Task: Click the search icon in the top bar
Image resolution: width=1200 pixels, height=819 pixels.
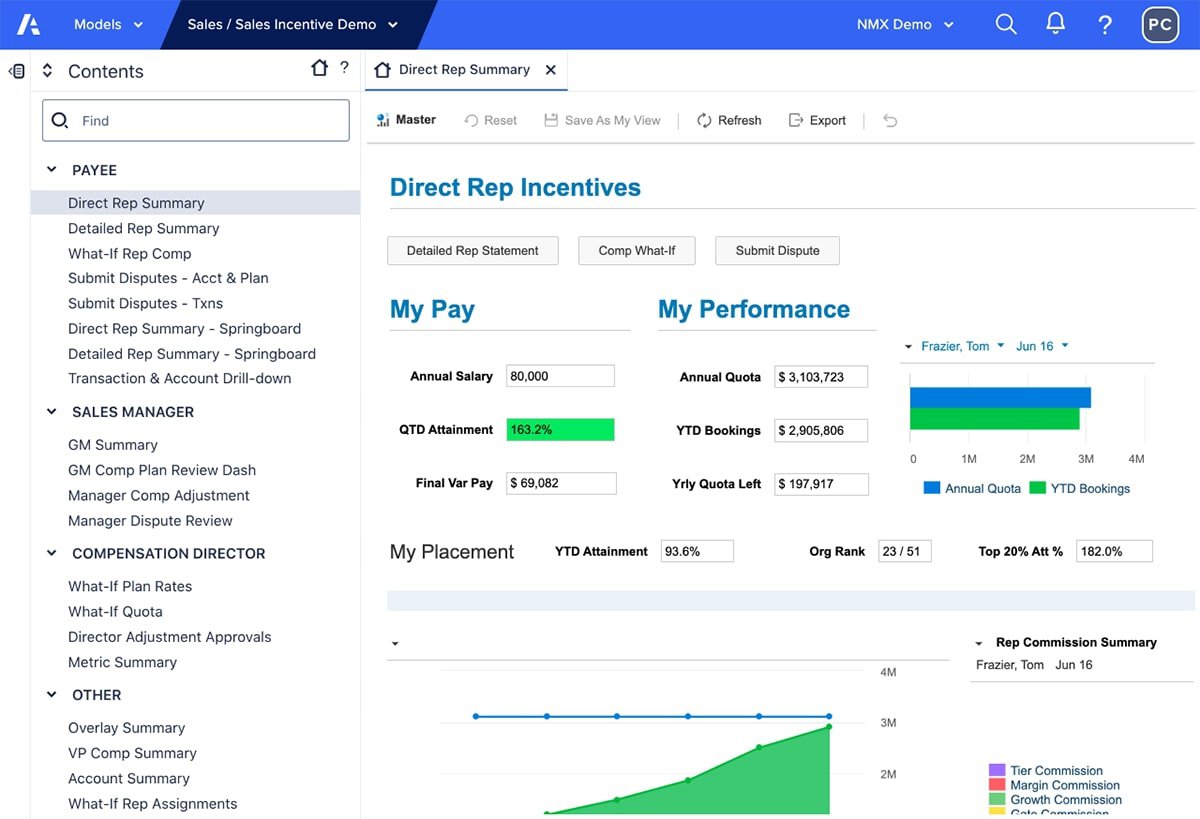Action: point(1006,24)
